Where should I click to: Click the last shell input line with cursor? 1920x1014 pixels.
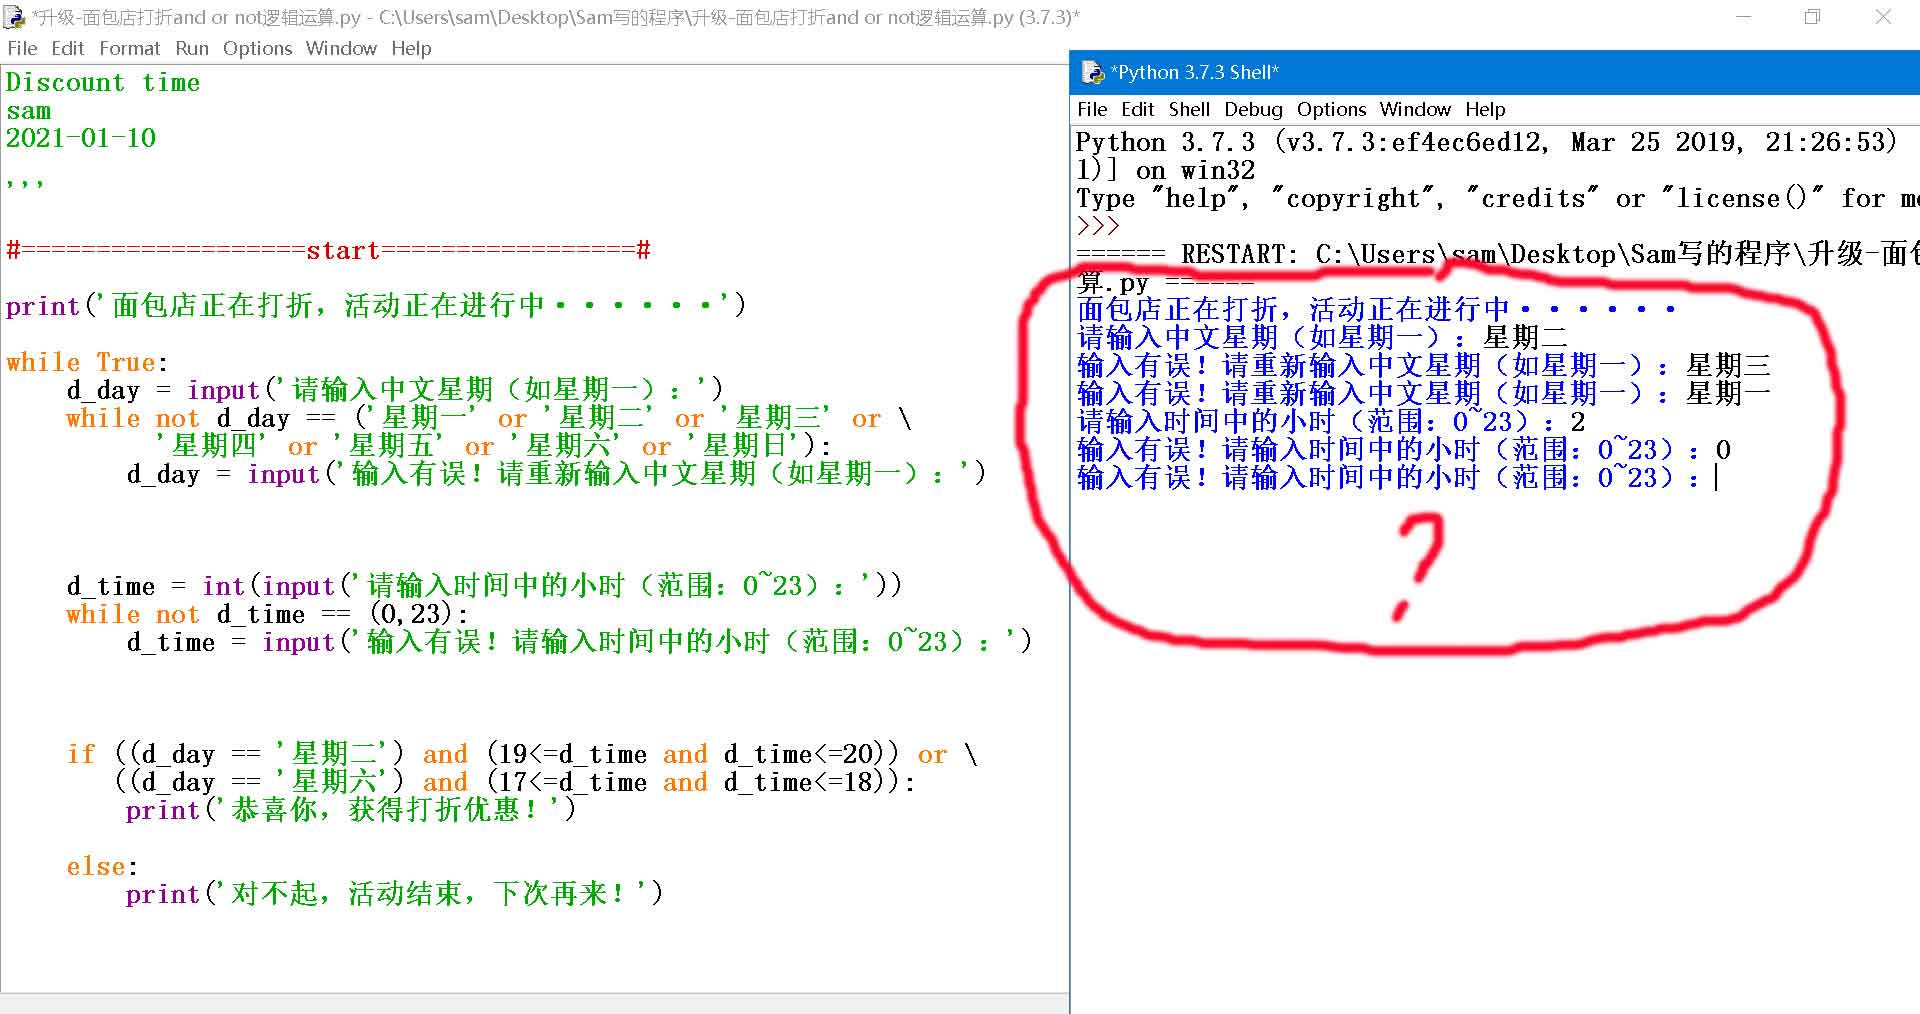[1397, 478]
